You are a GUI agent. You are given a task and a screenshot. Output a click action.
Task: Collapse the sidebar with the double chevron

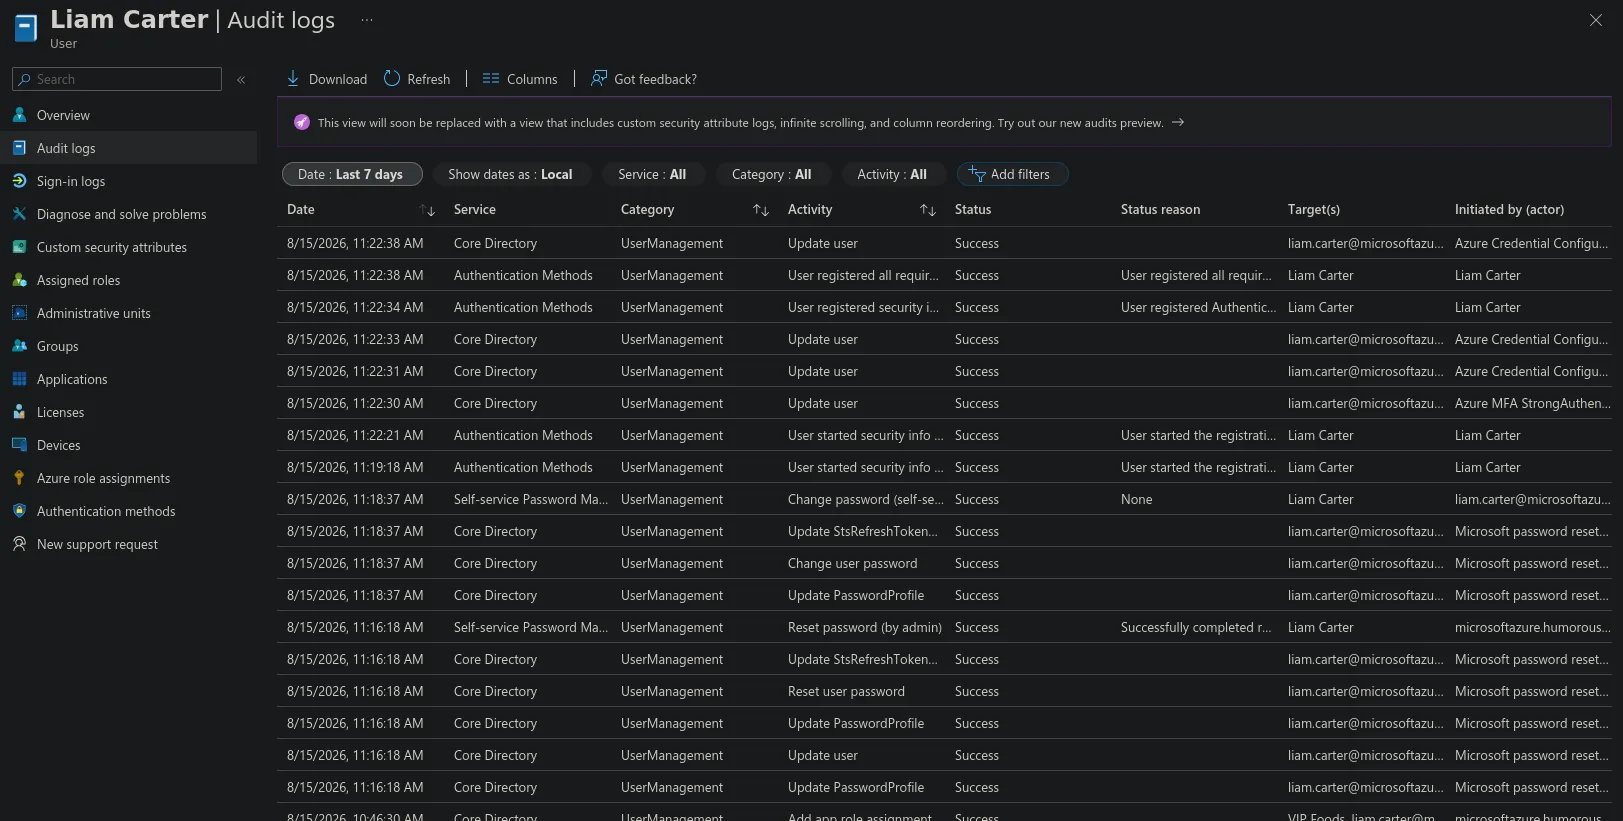(241, 79)
